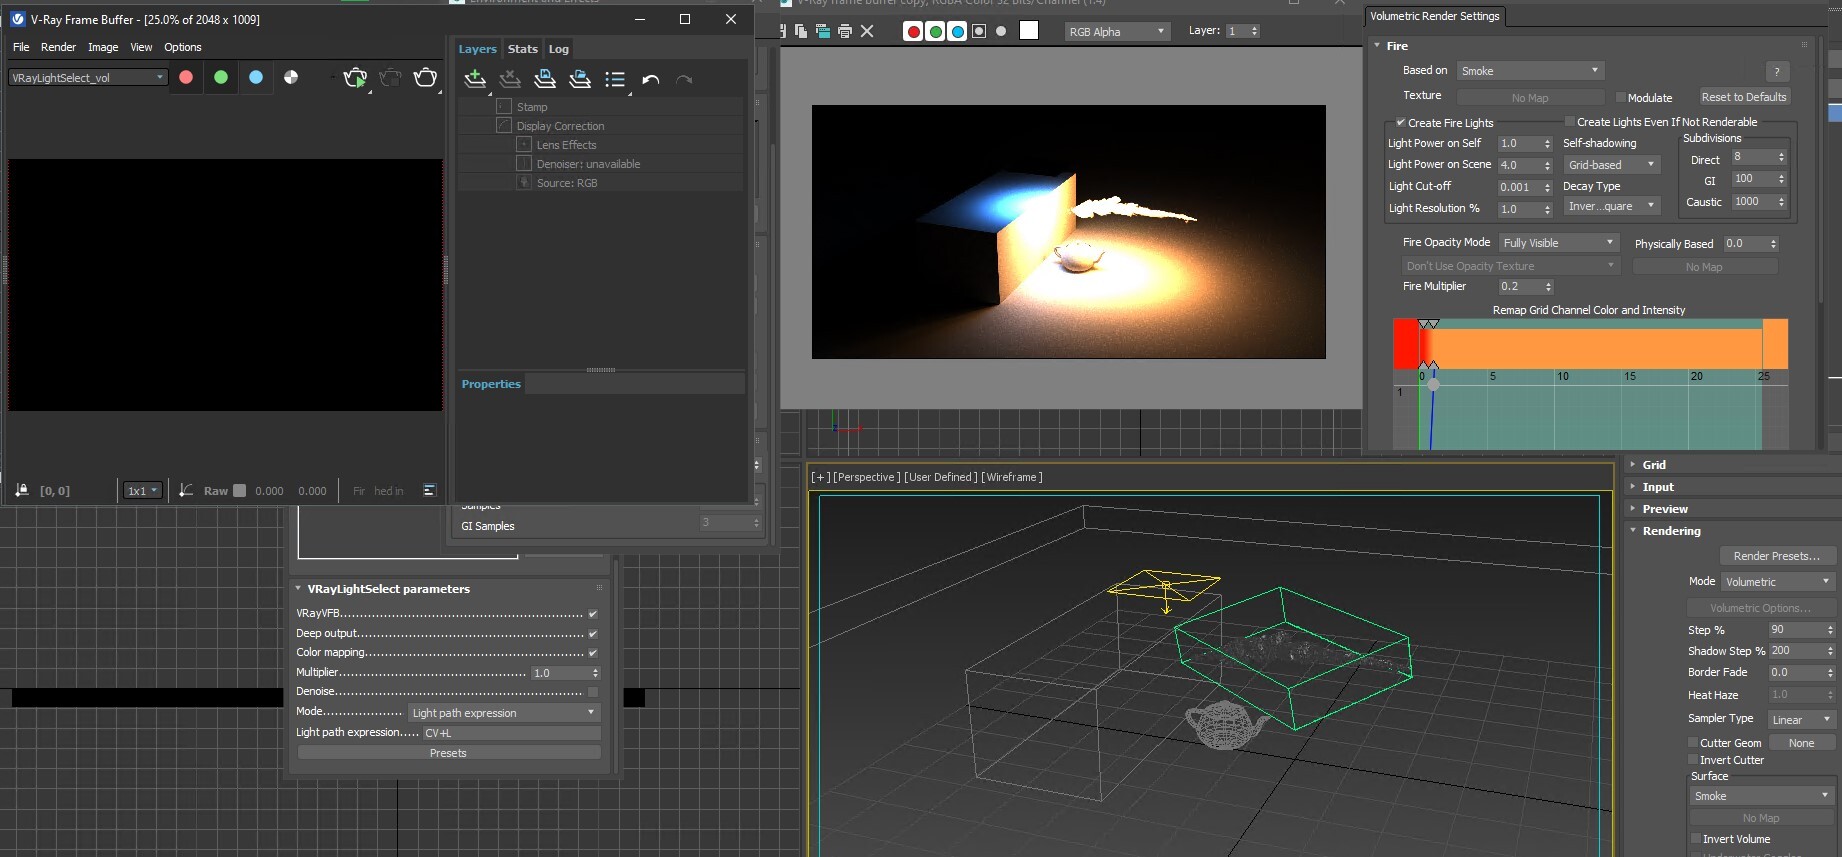Display alpha channel in frame buffer copy
The image size is (1842, 857).
pos(980,31)
